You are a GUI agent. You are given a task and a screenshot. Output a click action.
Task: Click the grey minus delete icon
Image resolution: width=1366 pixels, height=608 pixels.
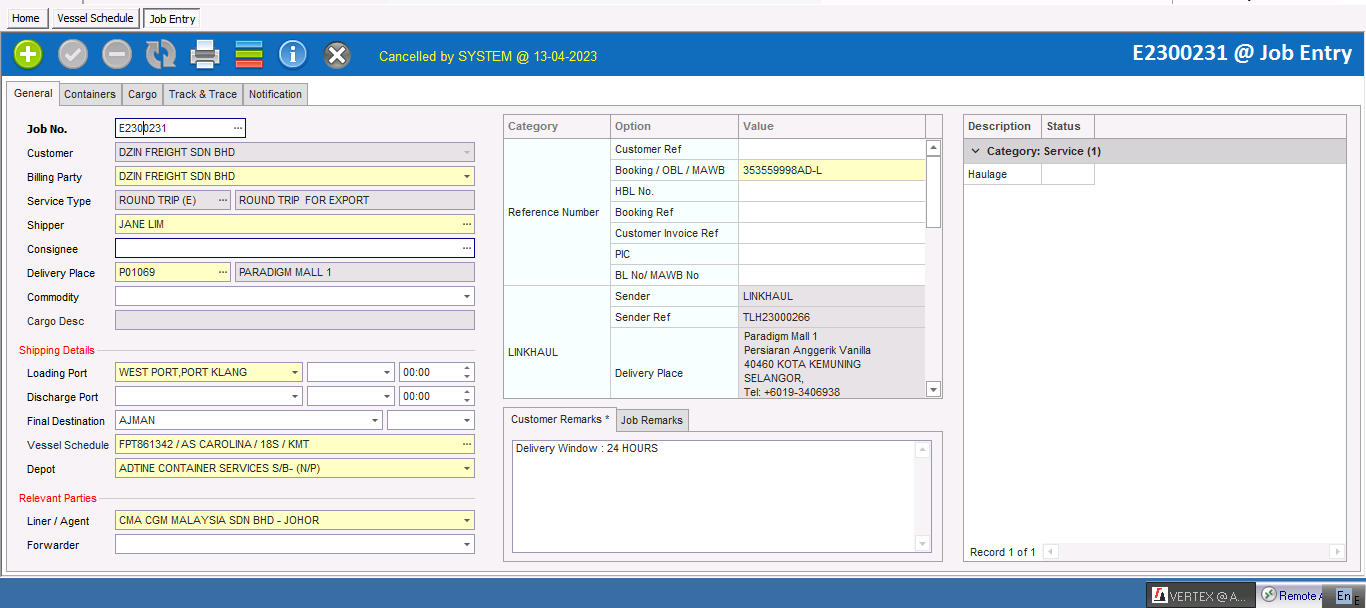117,54
